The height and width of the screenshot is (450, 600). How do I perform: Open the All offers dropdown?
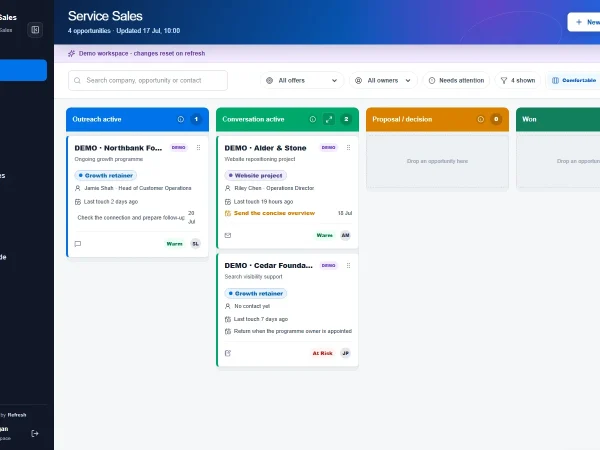[302, 80]
